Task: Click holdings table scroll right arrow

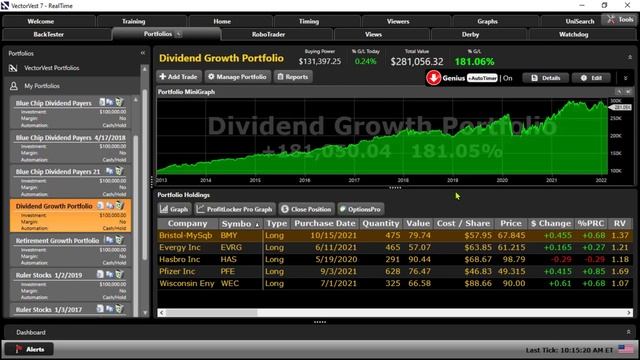Action: 629,313
